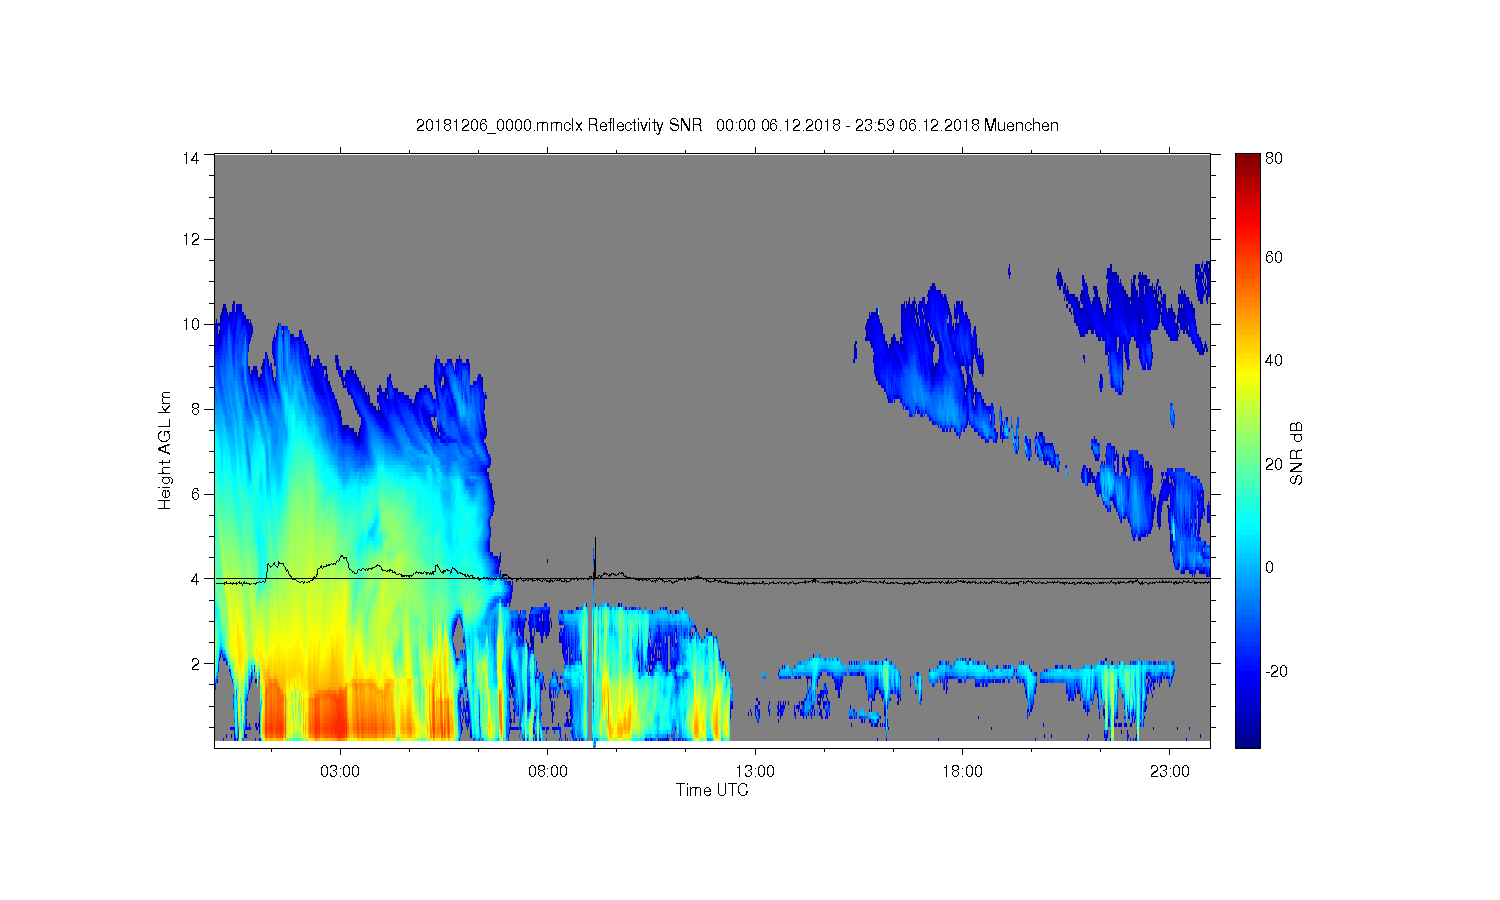Screen dimensions: 1500x900
Task: Click the 4 km height tick label
Action: (196, 579)
